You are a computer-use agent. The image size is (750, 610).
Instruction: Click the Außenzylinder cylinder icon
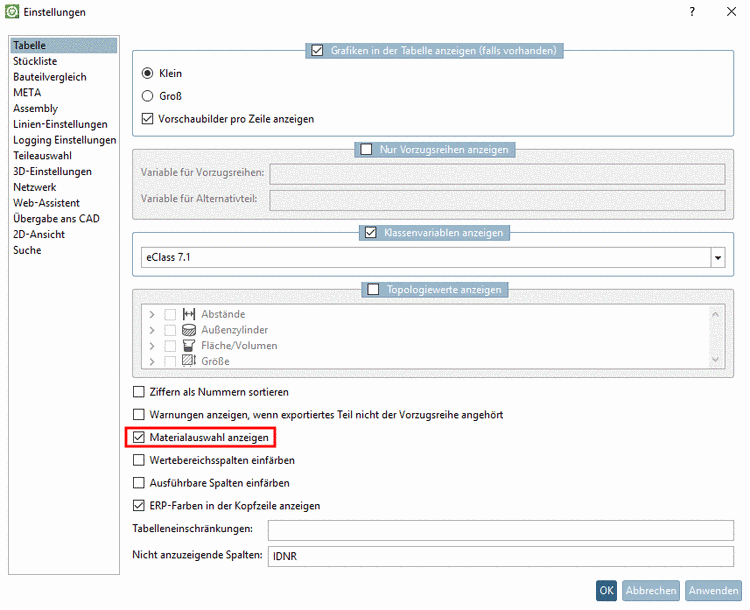(x=189, y=330)
